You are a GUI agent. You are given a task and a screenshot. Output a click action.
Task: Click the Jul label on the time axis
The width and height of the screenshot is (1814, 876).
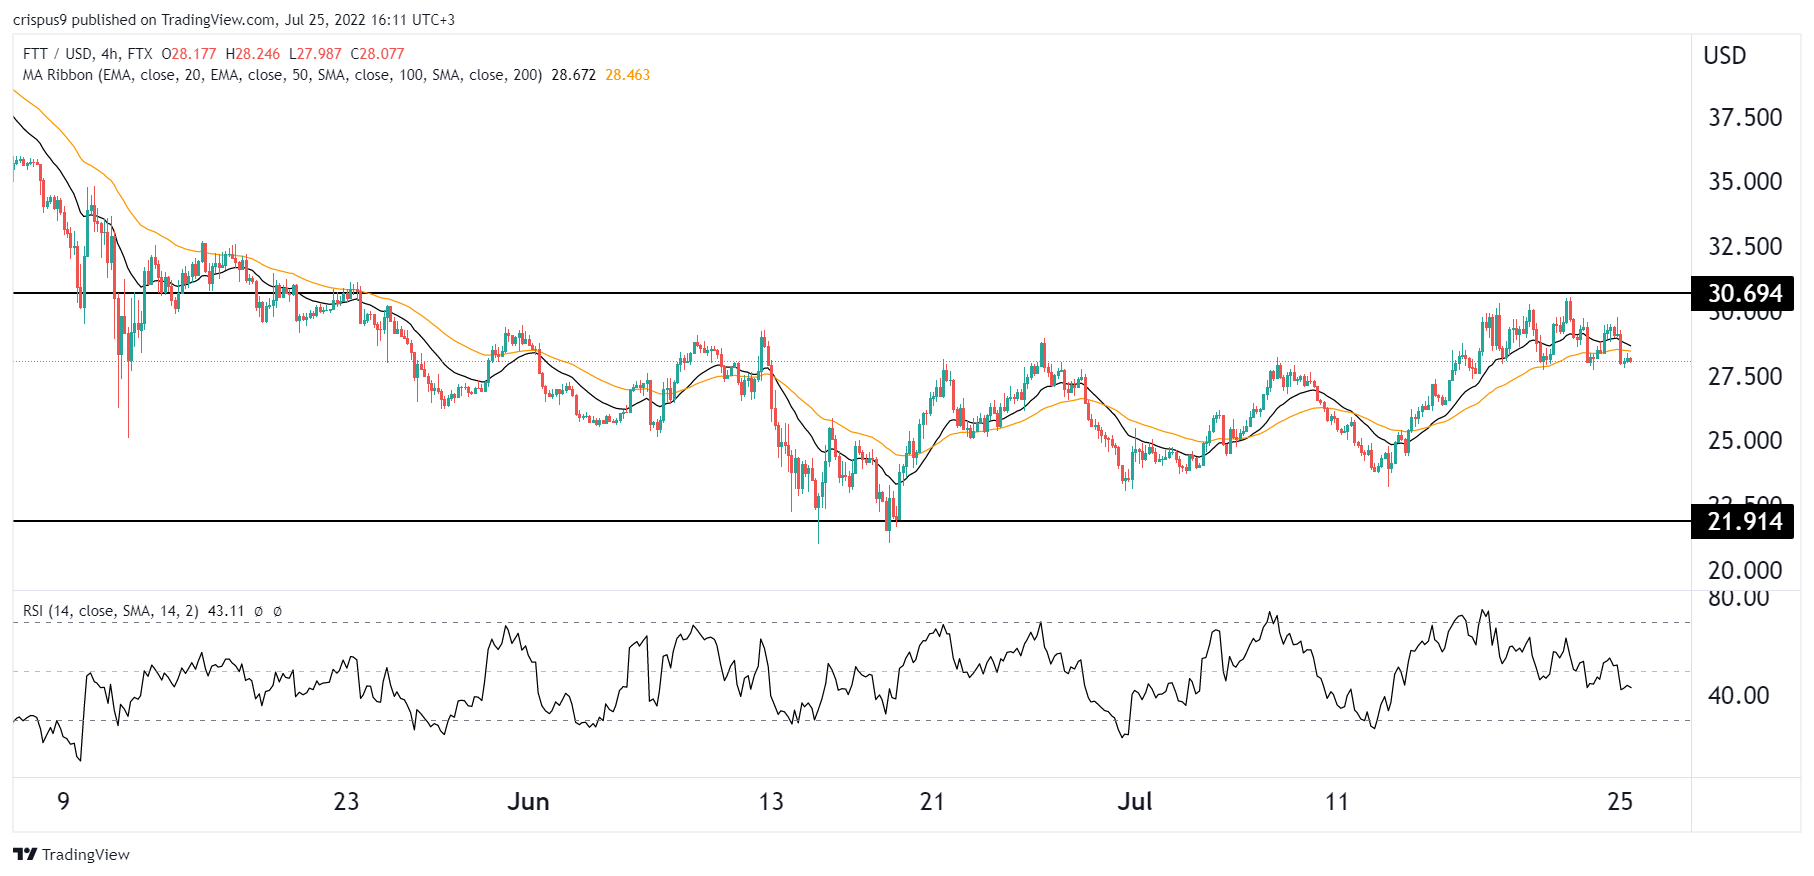pos(1135,802)
